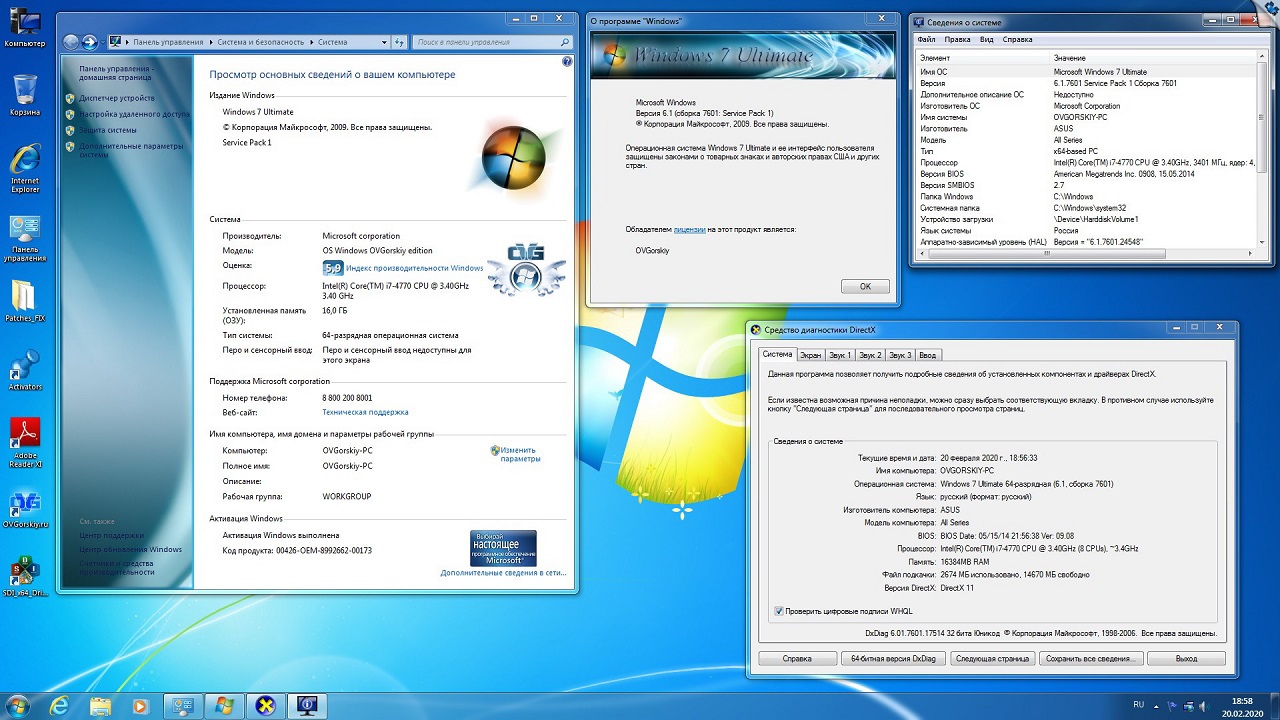The width and height of the screenshot is (1280, 720).
Task: Switch to the Экран tab in DirectX
Action: tap(810, 355)
